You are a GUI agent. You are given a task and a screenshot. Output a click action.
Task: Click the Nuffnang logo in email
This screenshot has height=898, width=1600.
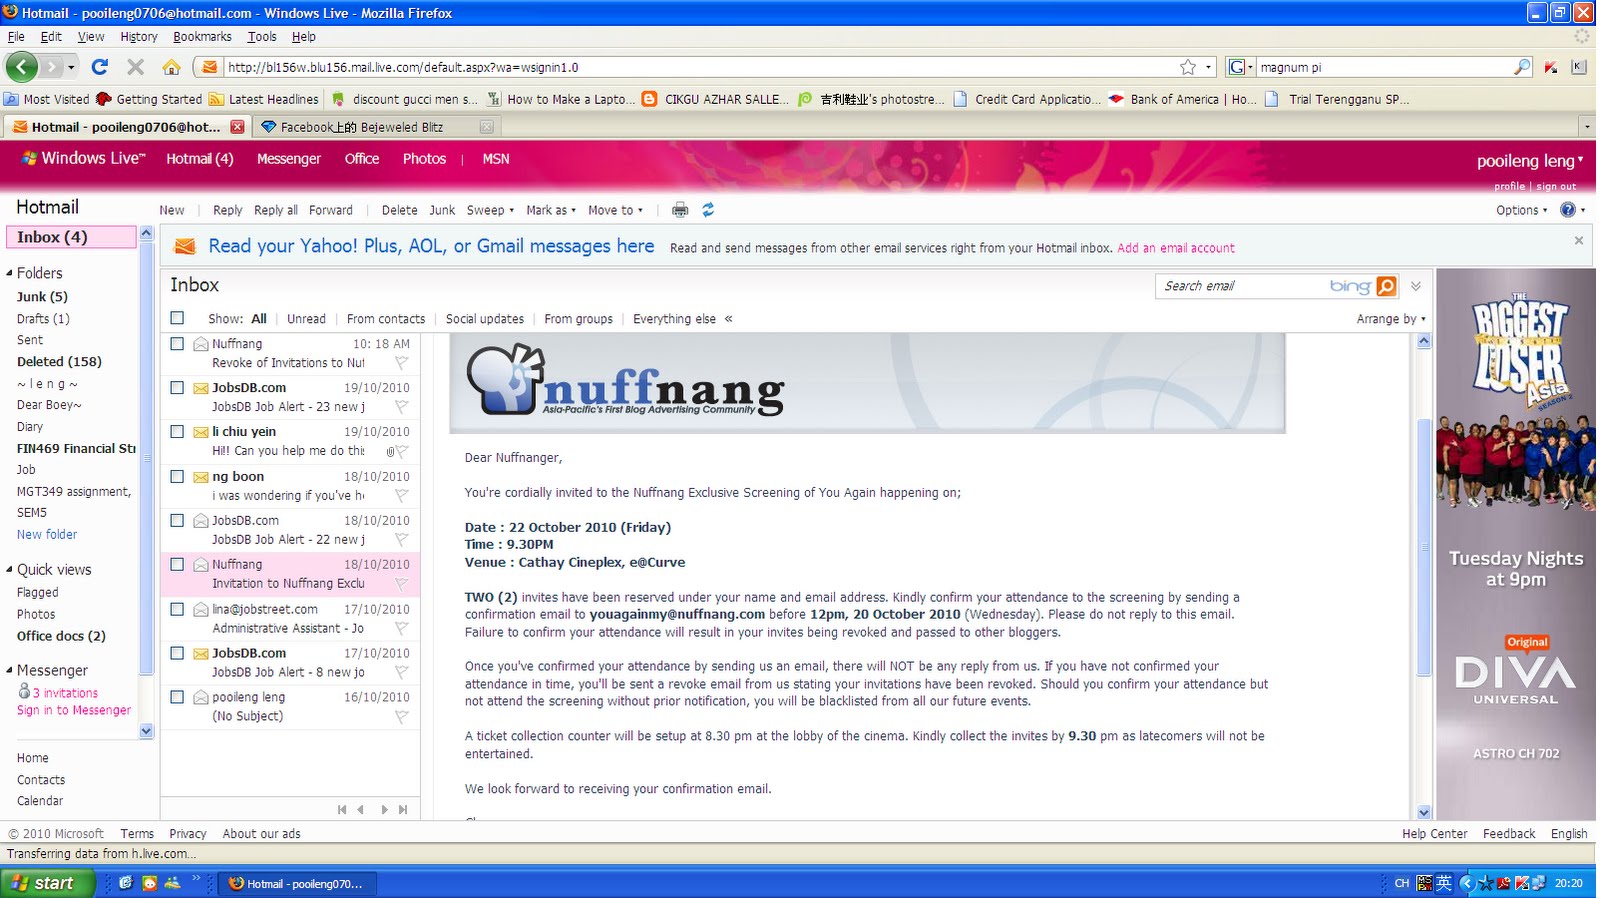coord(625,380)
